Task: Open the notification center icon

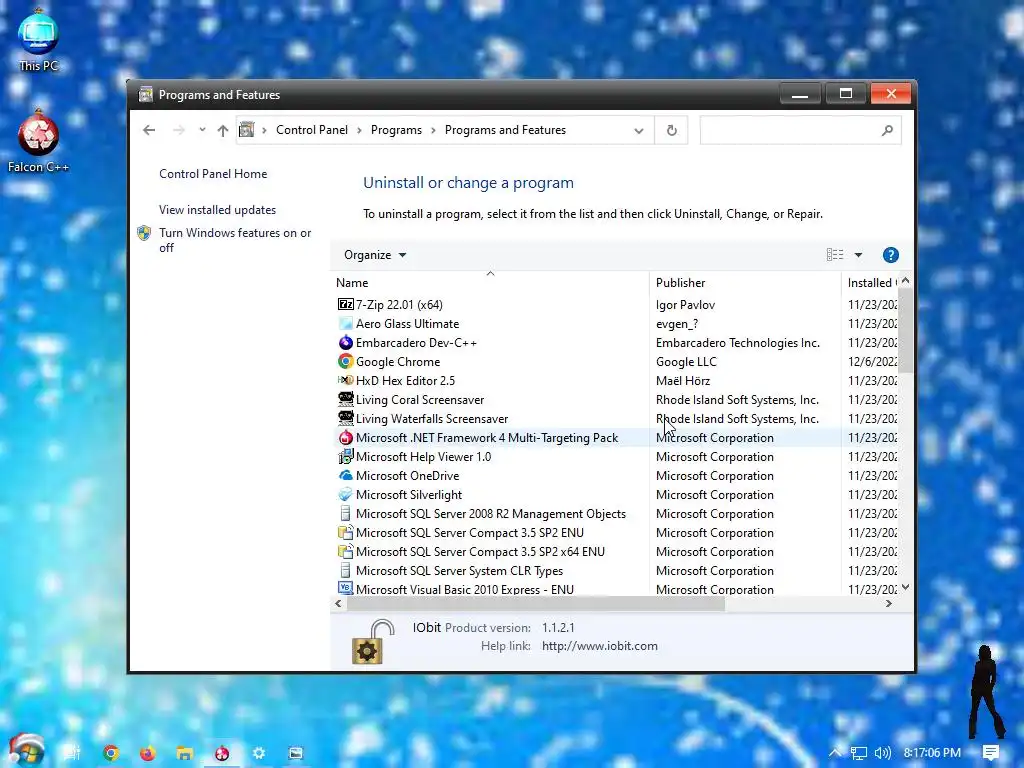Action: tap(991, 753)
